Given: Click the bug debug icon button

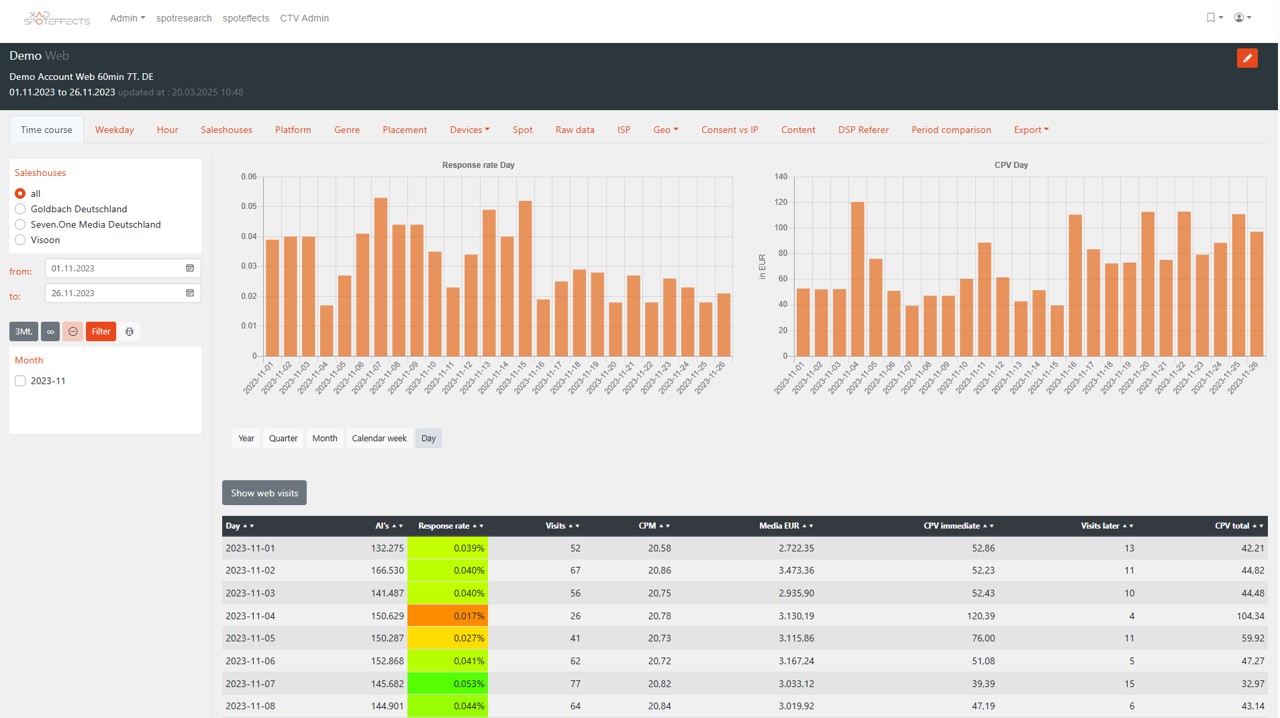Looking at the screenshot, I should point(129,331).
